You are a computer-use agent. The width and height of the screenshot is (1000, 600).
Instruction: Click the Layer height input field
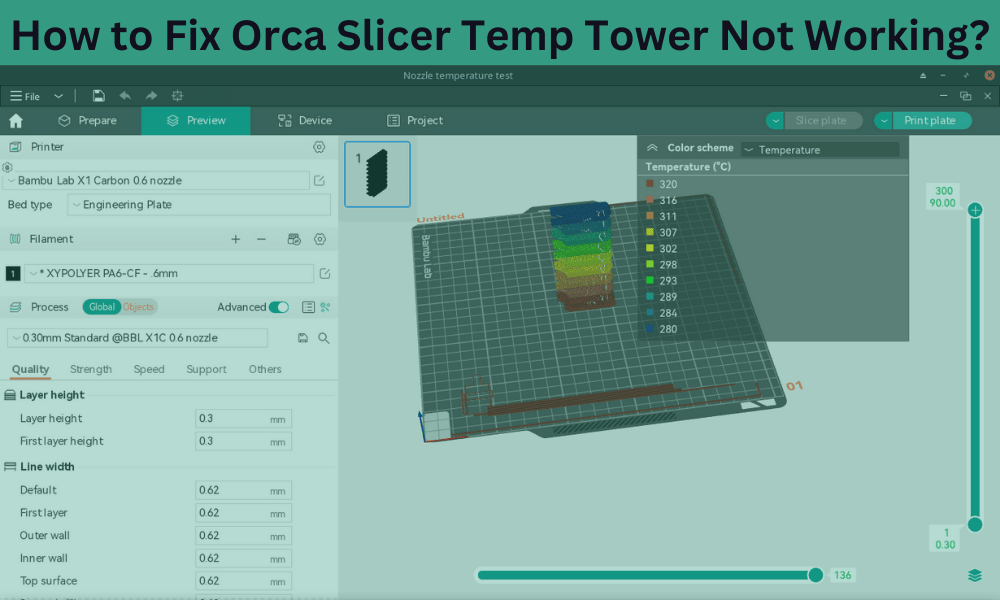(x=243, y=419)
